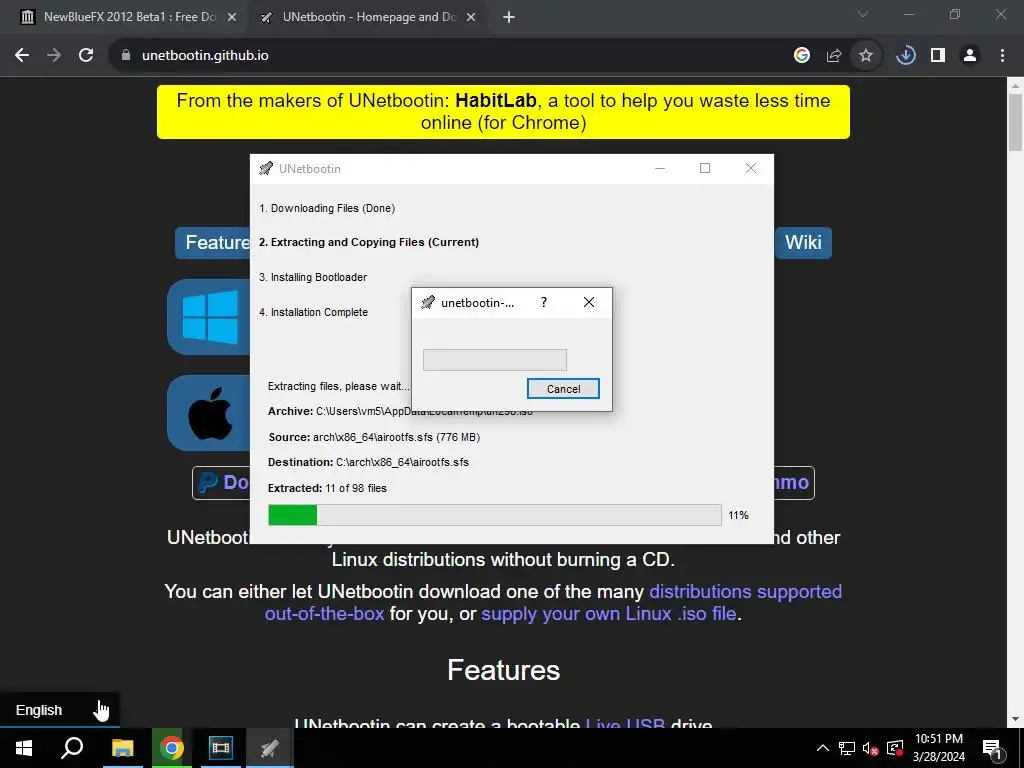Click the Windows download logo button
Image resolution: width=1024 pixels, height=768 pixels.
pos(209,317)
